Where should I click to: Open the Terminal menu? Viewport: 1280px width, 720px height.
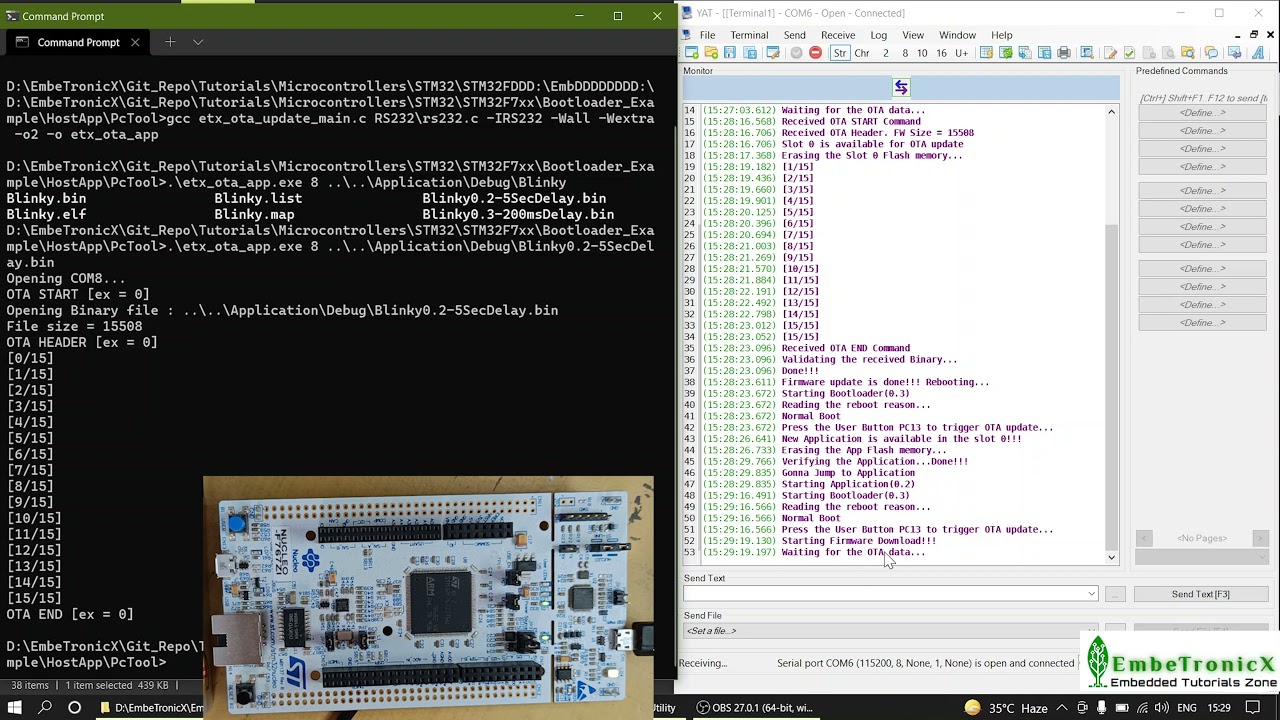click(748, 34)
